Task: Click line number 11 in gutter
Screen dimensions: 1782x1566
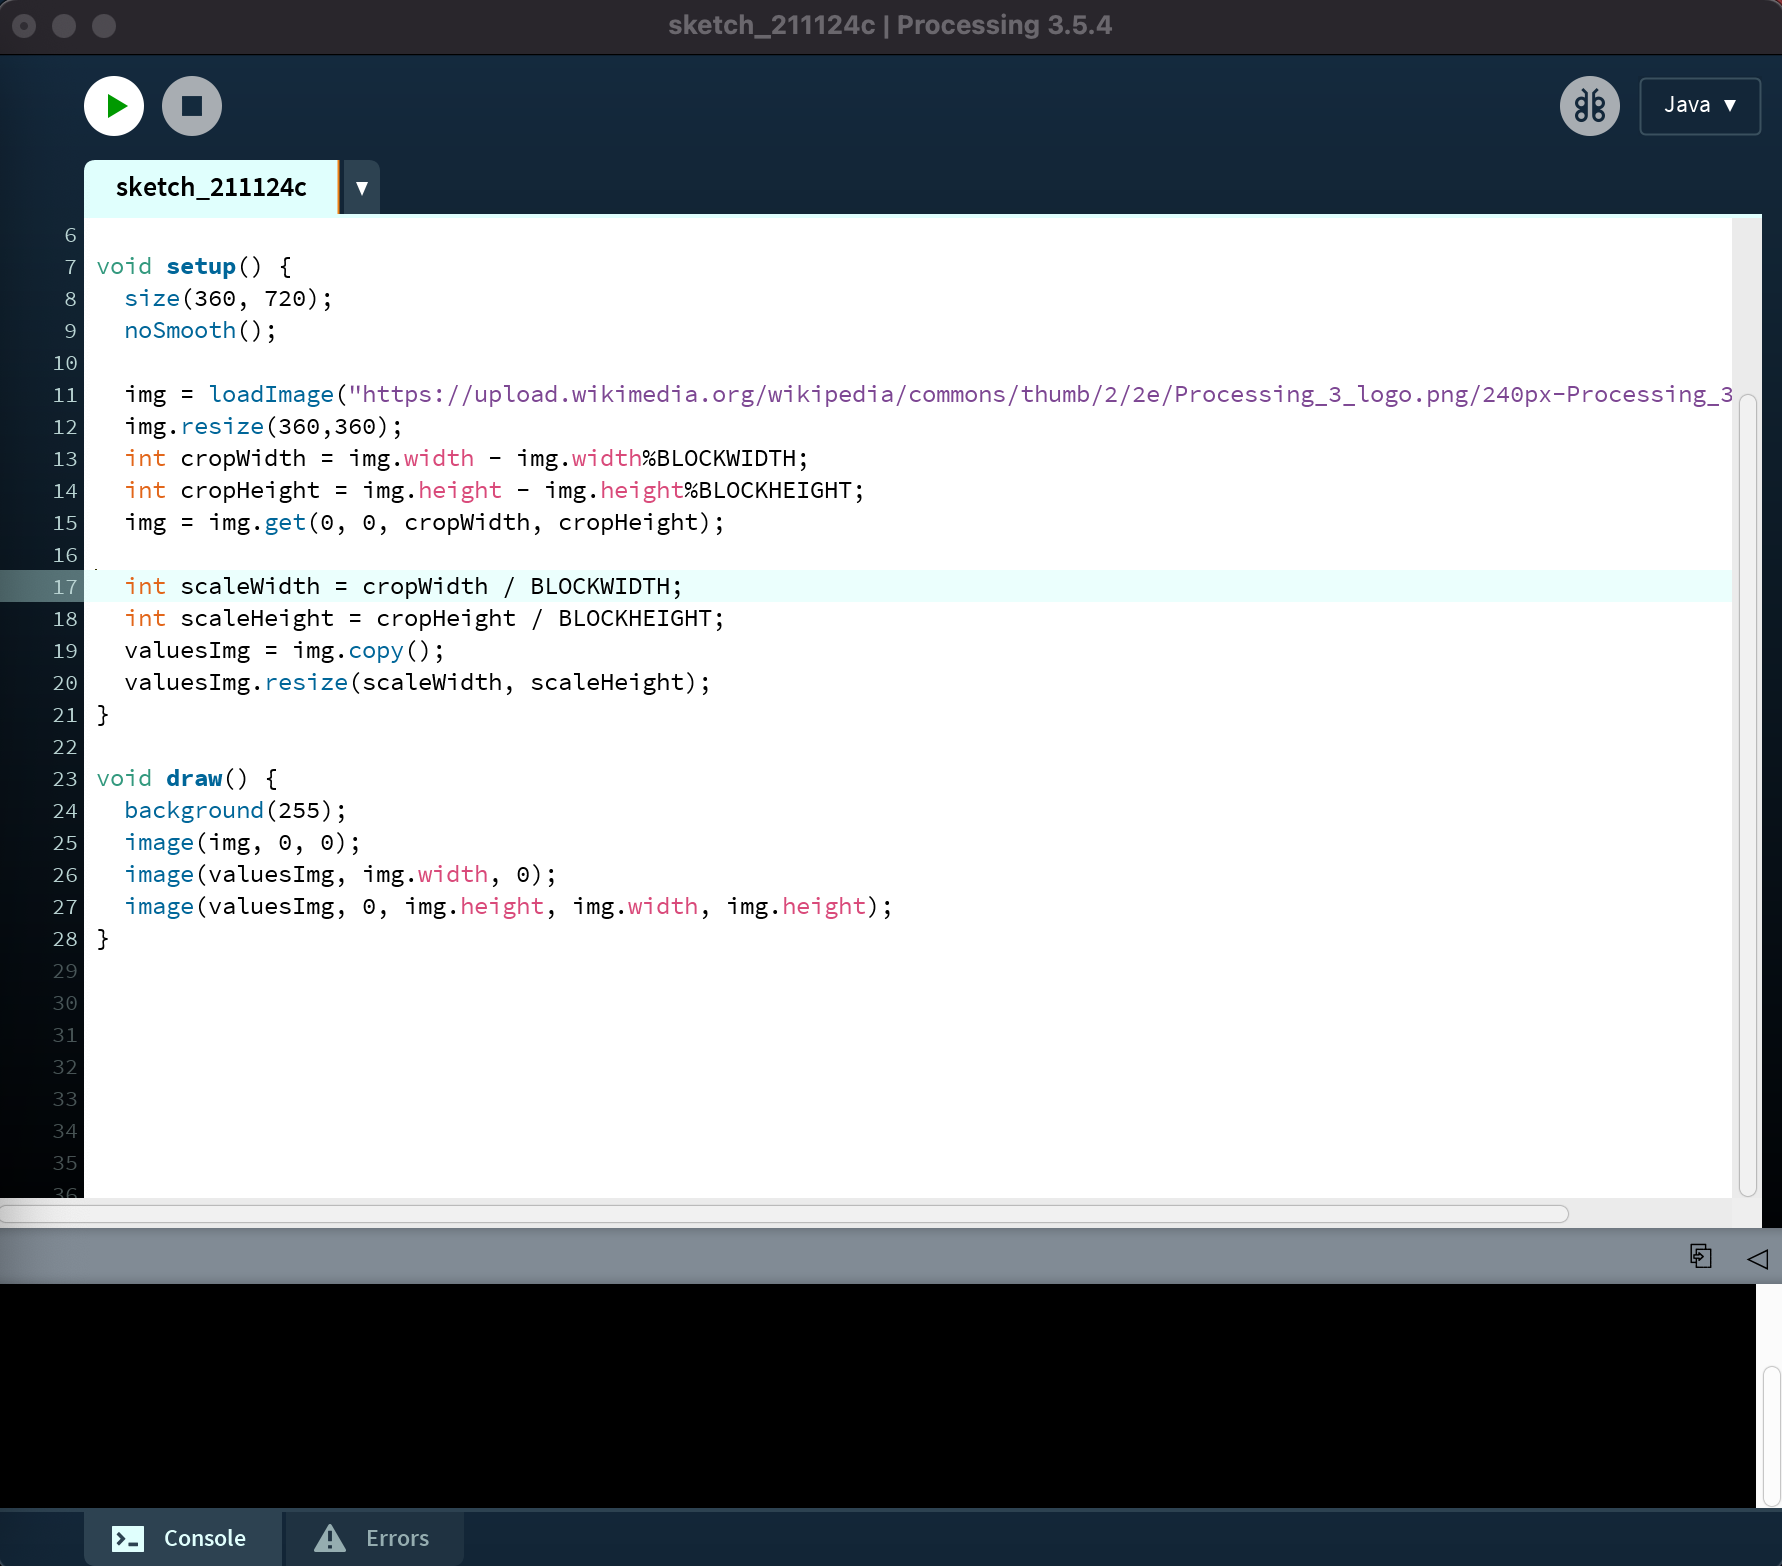Action: (x=65, y=395)
